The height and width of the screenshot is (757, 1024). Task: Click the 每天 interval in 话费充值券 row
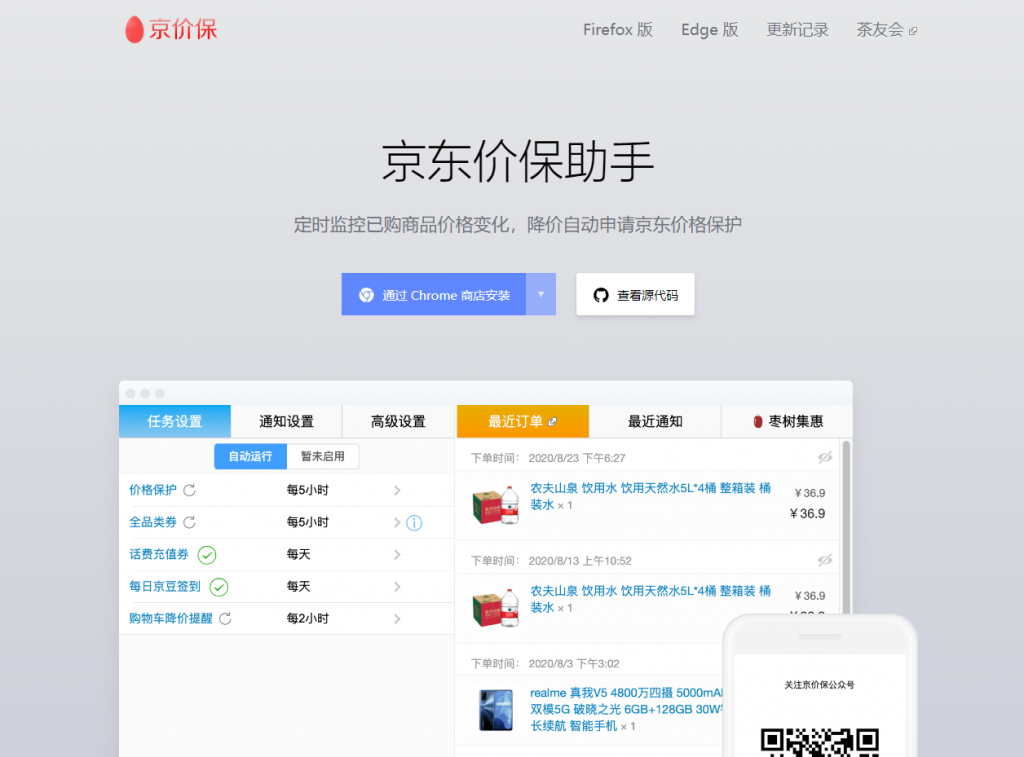tap(298, 555)
